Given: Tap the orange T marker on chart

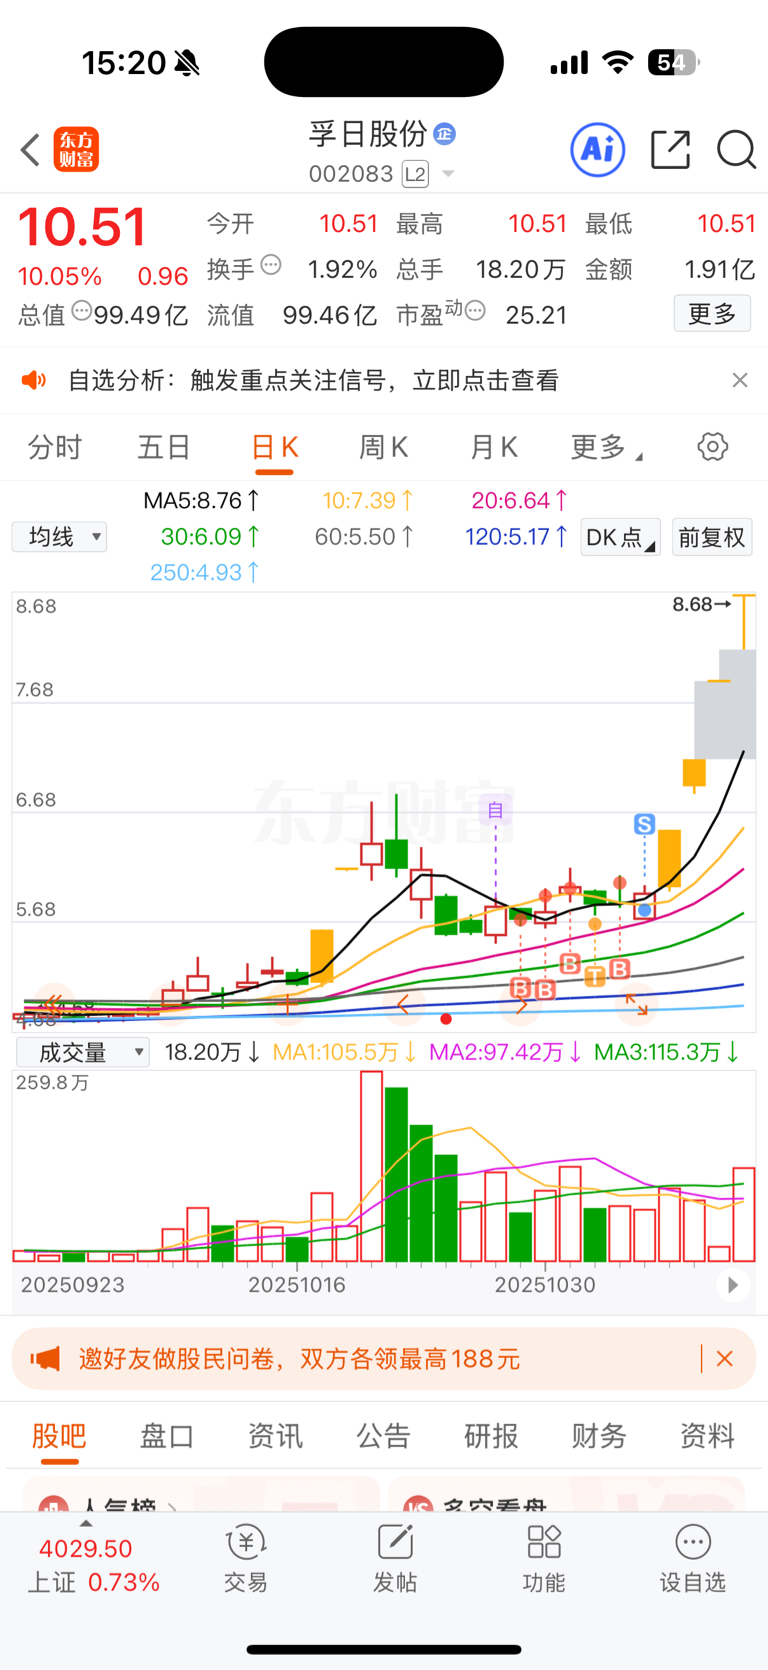Looking at the screenshot, I should 595,976.
